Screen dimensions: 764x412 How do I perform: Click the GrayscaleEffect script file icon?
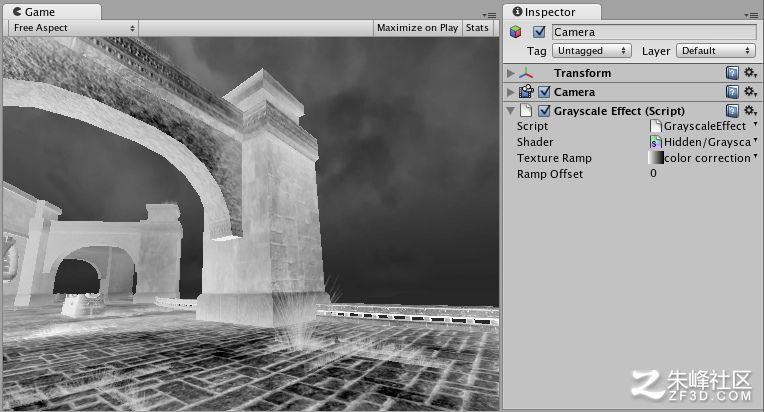656,126
